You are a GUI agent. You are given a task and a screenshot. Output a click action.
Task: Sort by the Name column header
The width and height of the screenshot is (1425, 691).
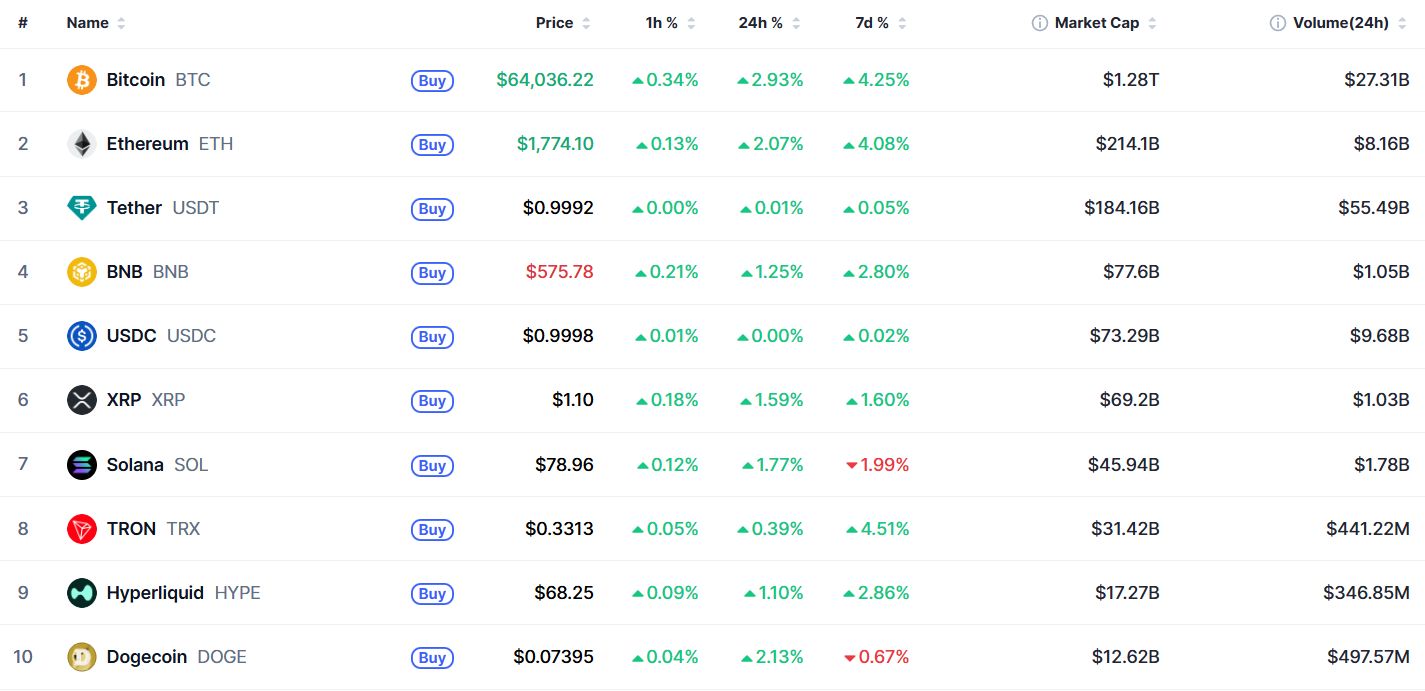(x=96, y=23)
